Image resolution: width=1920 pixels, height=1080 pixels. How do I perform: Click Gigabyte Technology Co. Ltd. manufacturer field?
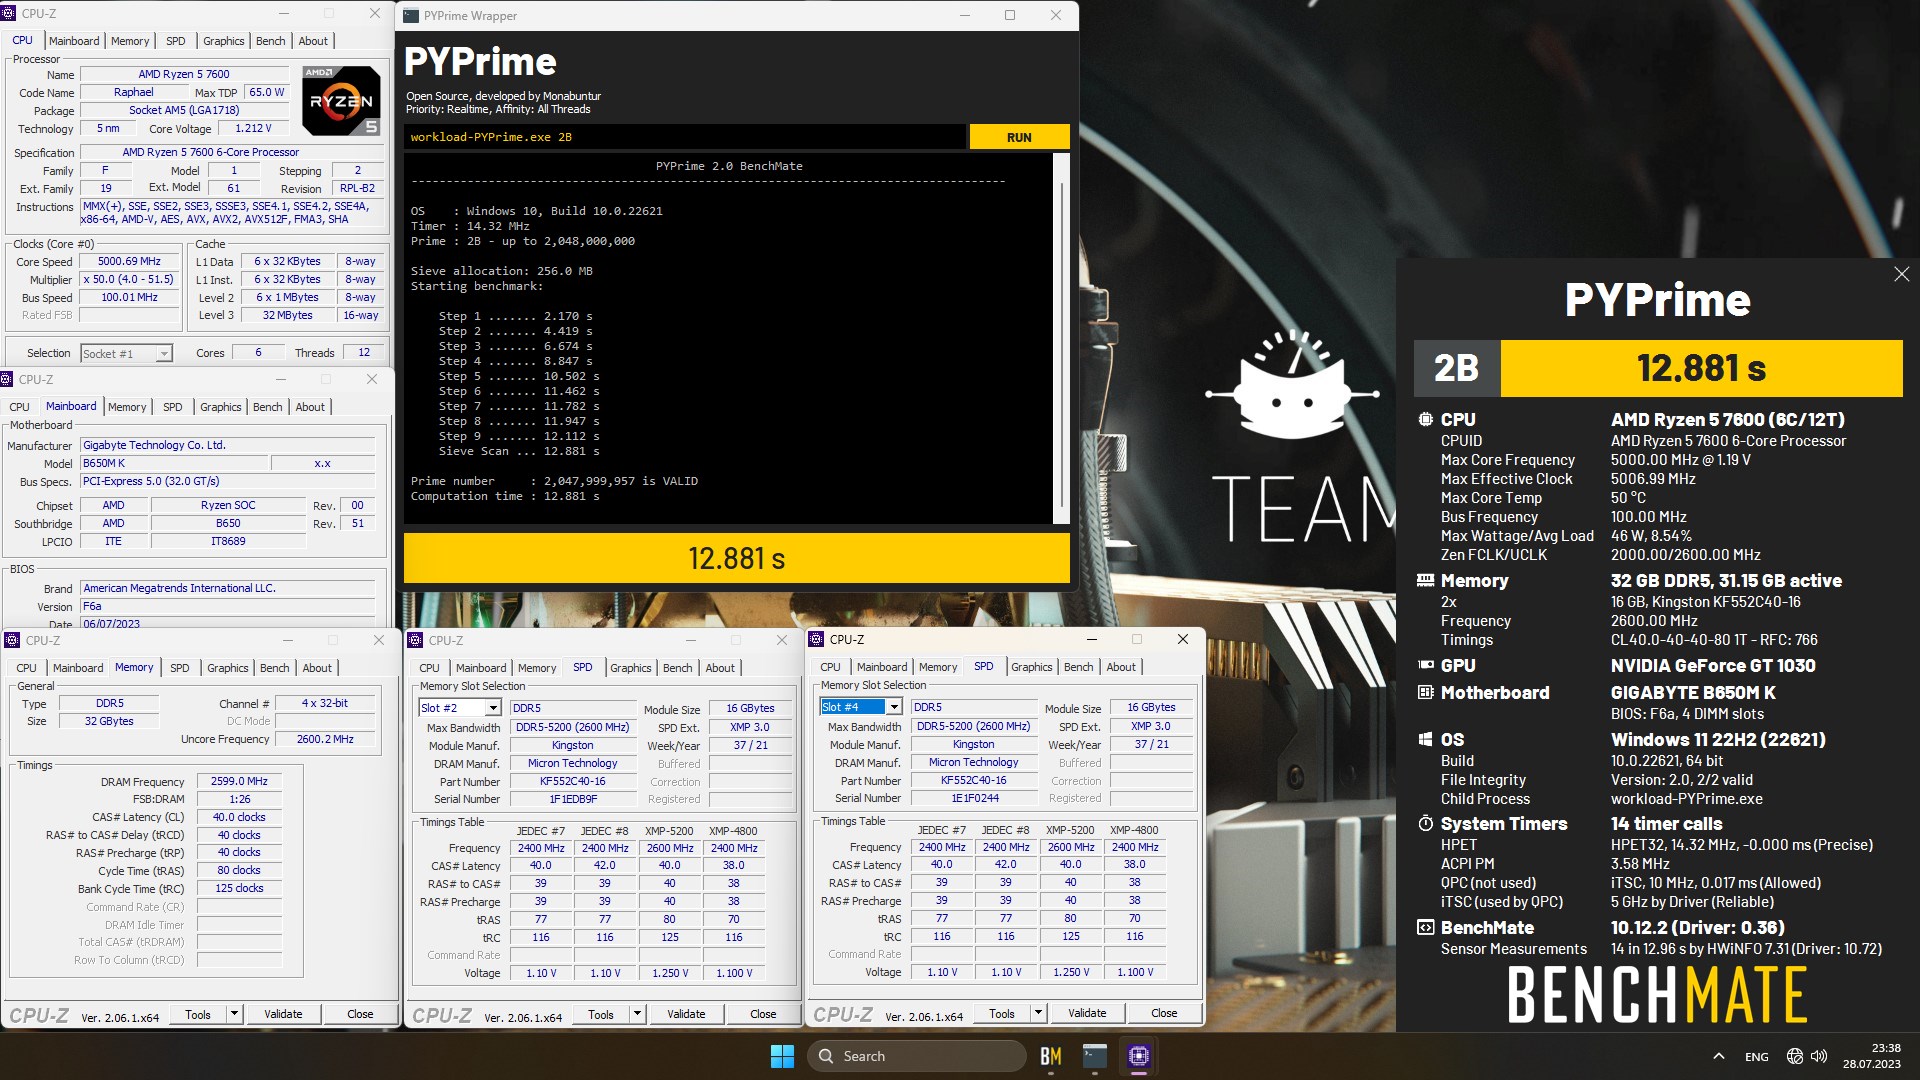click(227, 445)
